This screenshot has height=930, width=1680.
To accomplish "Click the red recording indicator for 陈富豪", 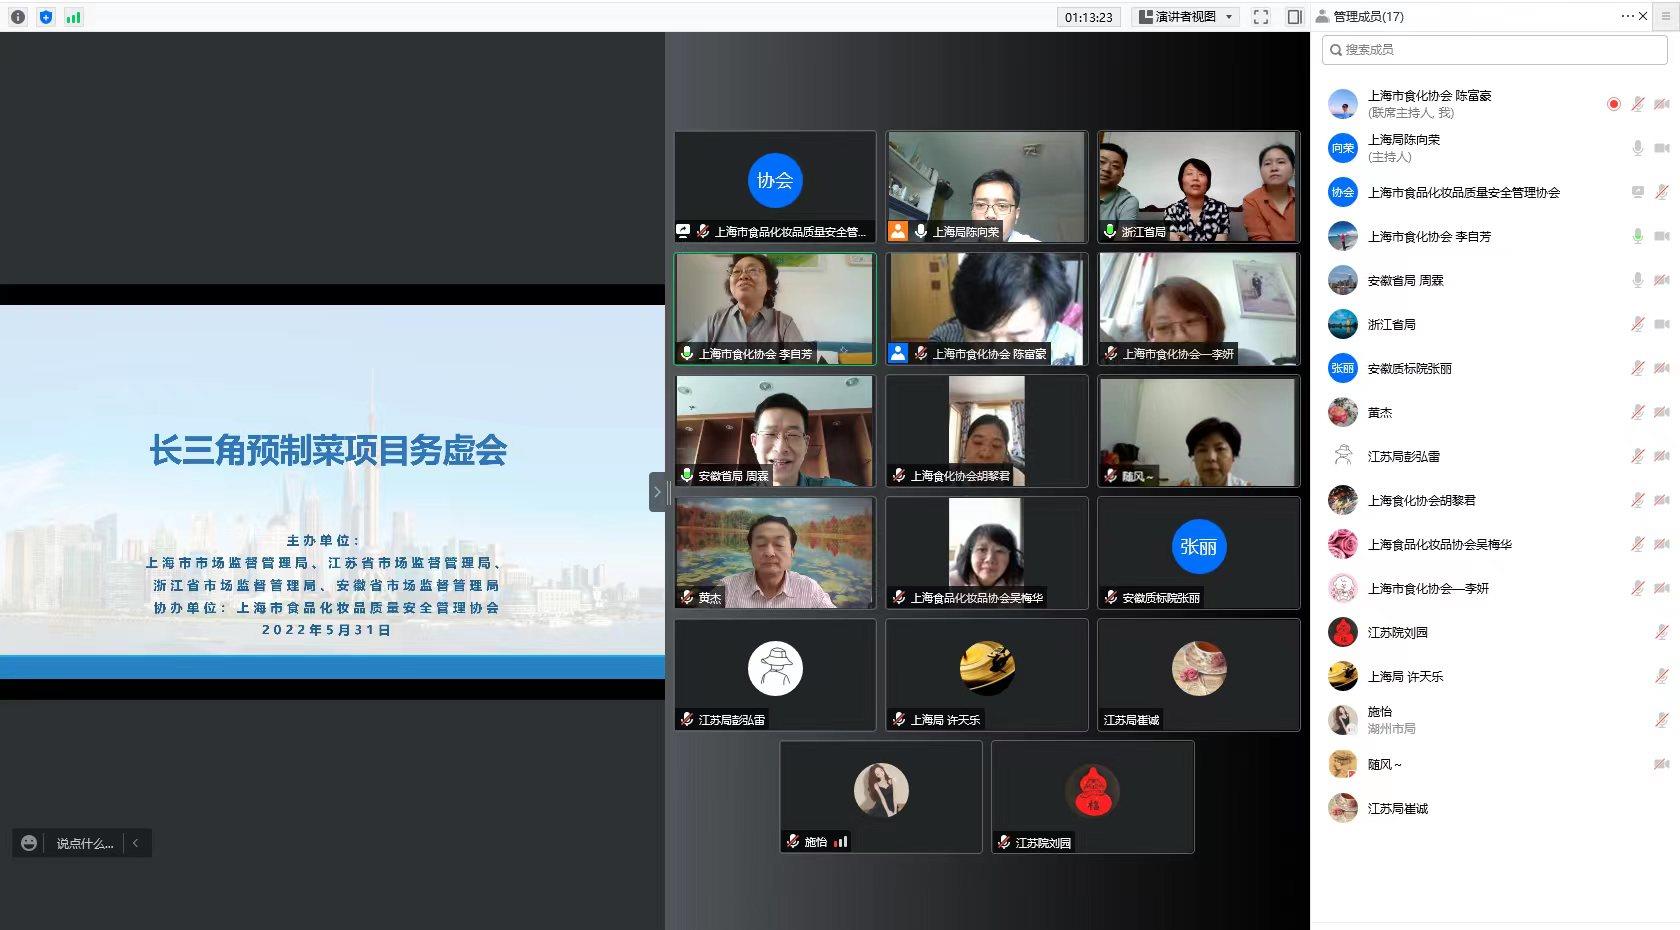I will 1613,104.
